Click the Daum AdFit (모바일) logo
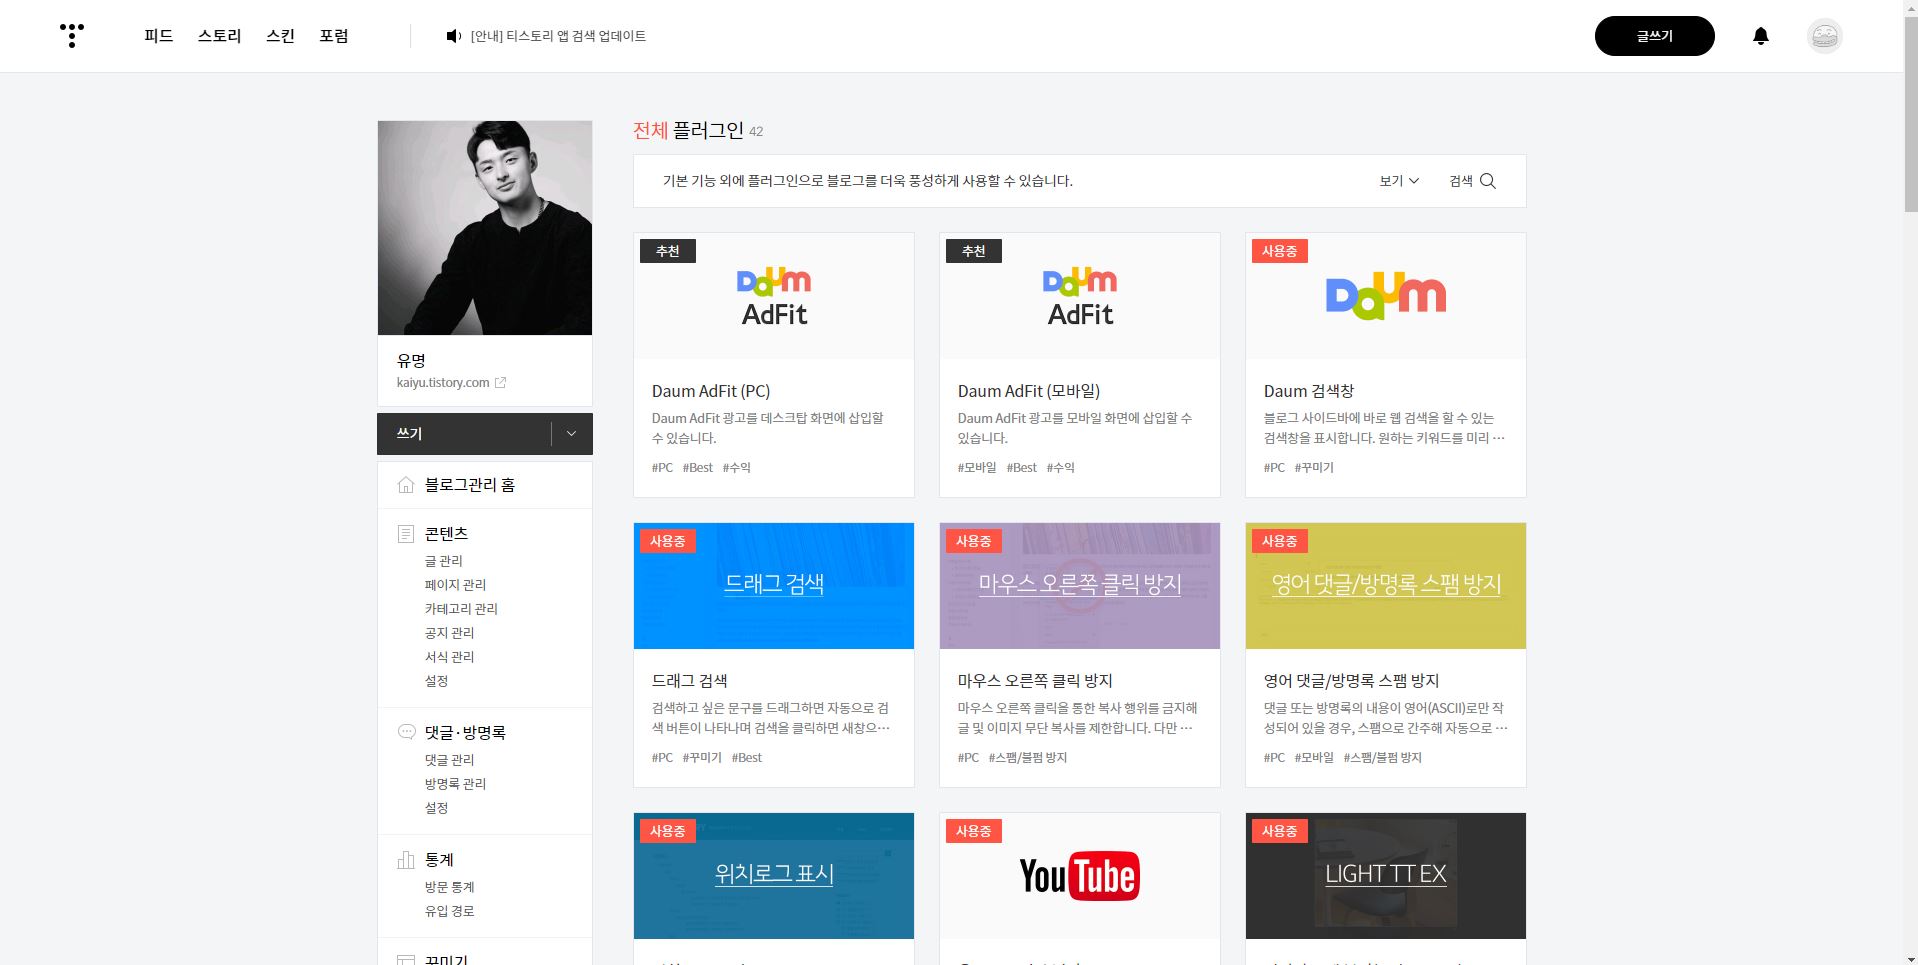The height and width of the screenshot is (965, 1918). (1080, 296)
